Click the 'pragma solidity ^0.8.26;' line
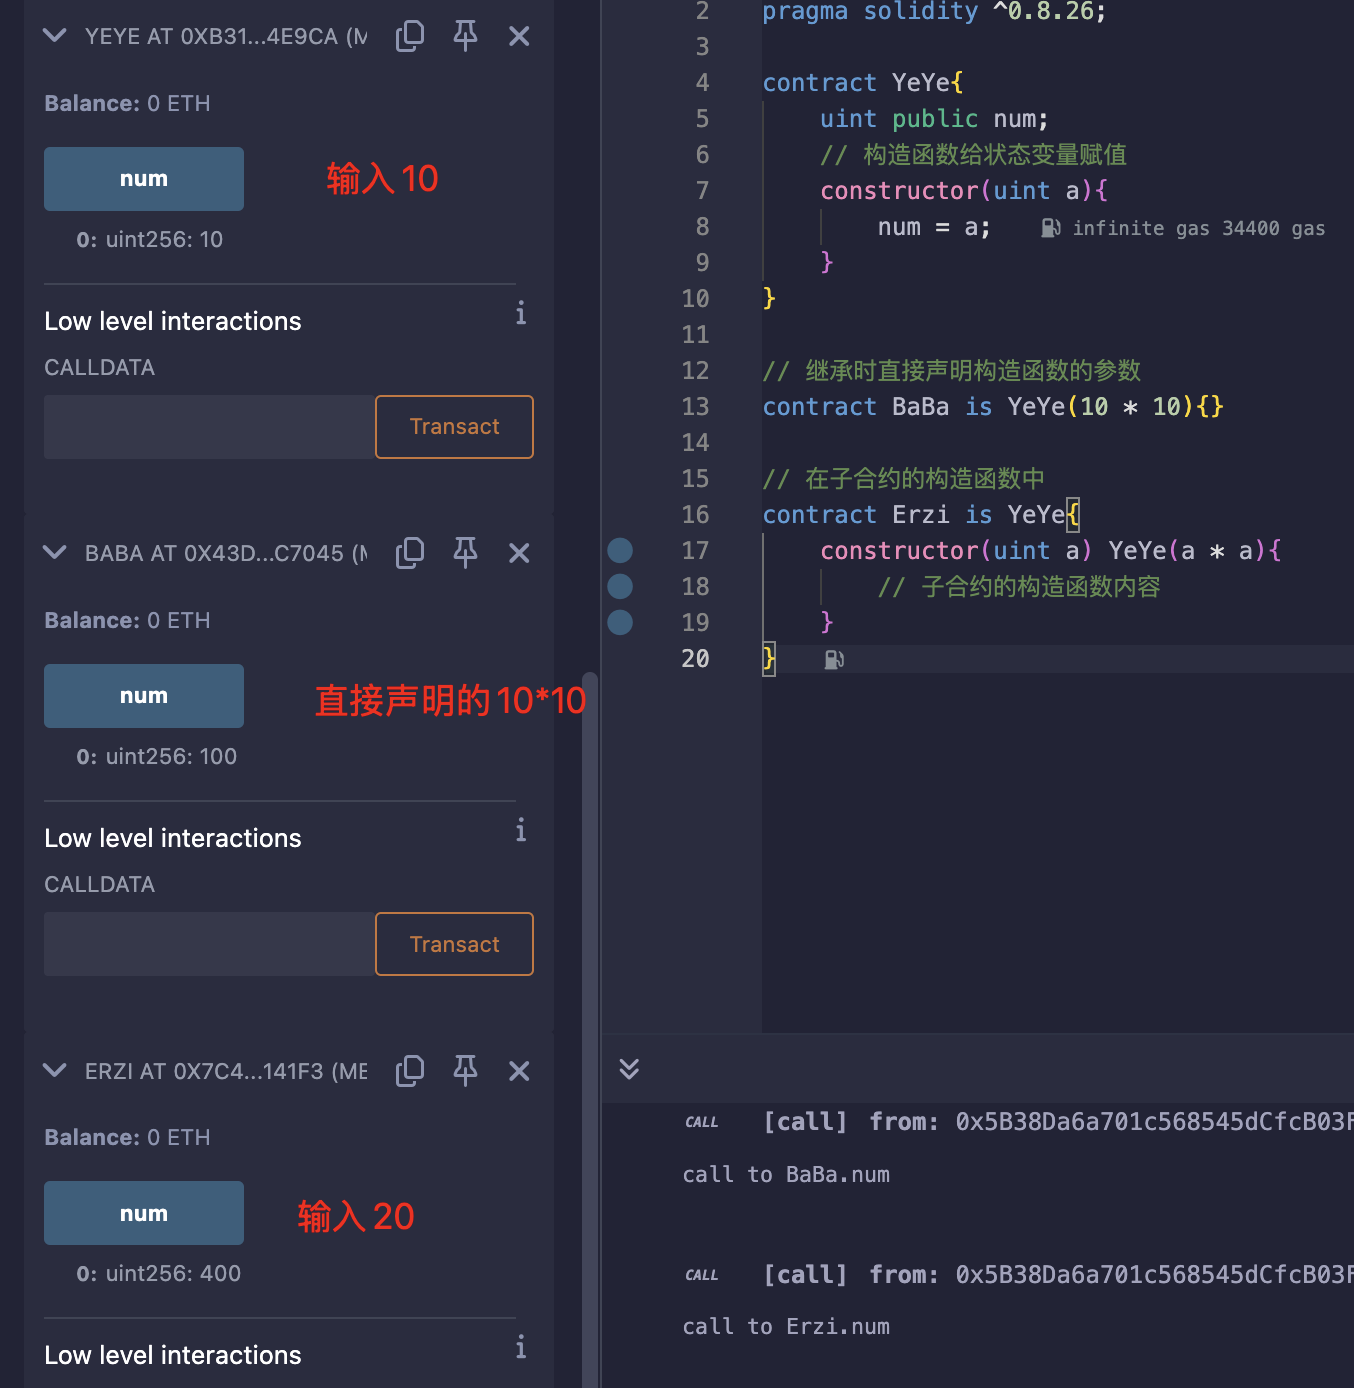Screen dimensions: 1354x1388 pyautogui.click(x=934, y=12)
